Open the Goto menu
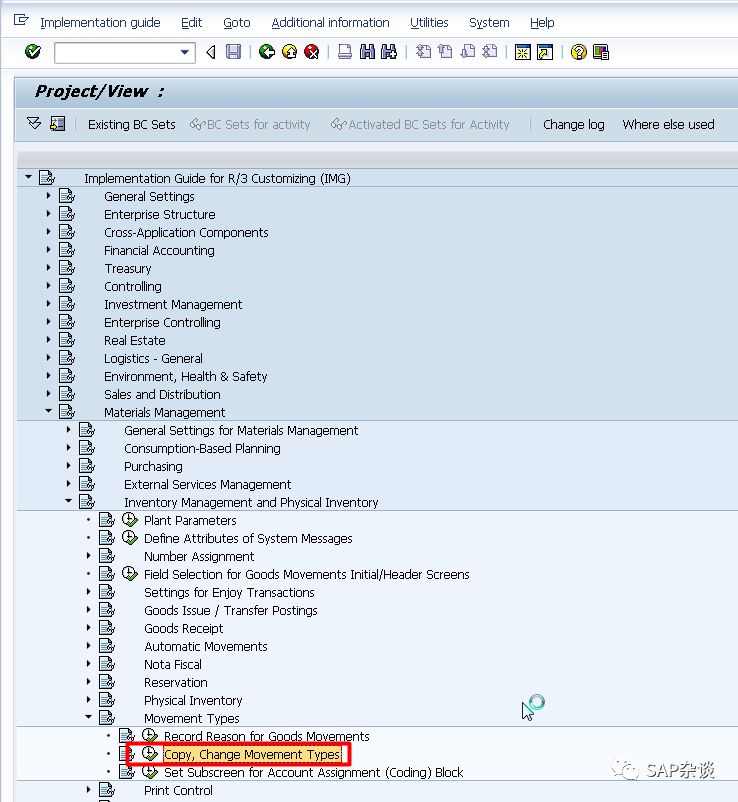The image size is (738, 802). pyautogui.click(x=237, y=23)
